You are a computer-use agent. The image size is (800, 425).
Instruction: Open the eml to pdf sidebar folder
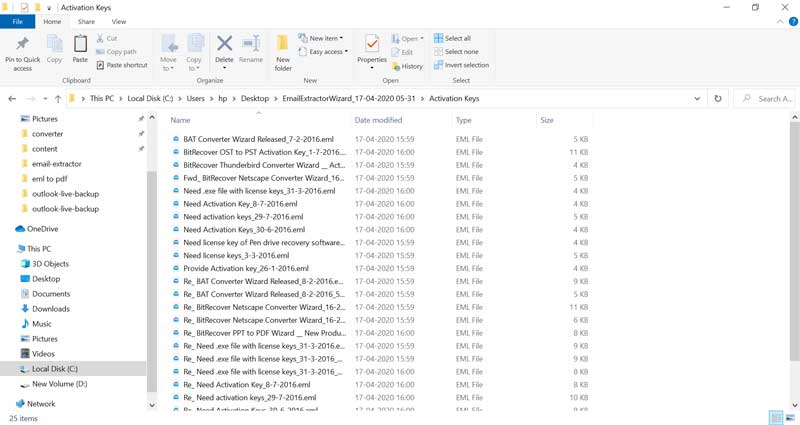point(49,179)
